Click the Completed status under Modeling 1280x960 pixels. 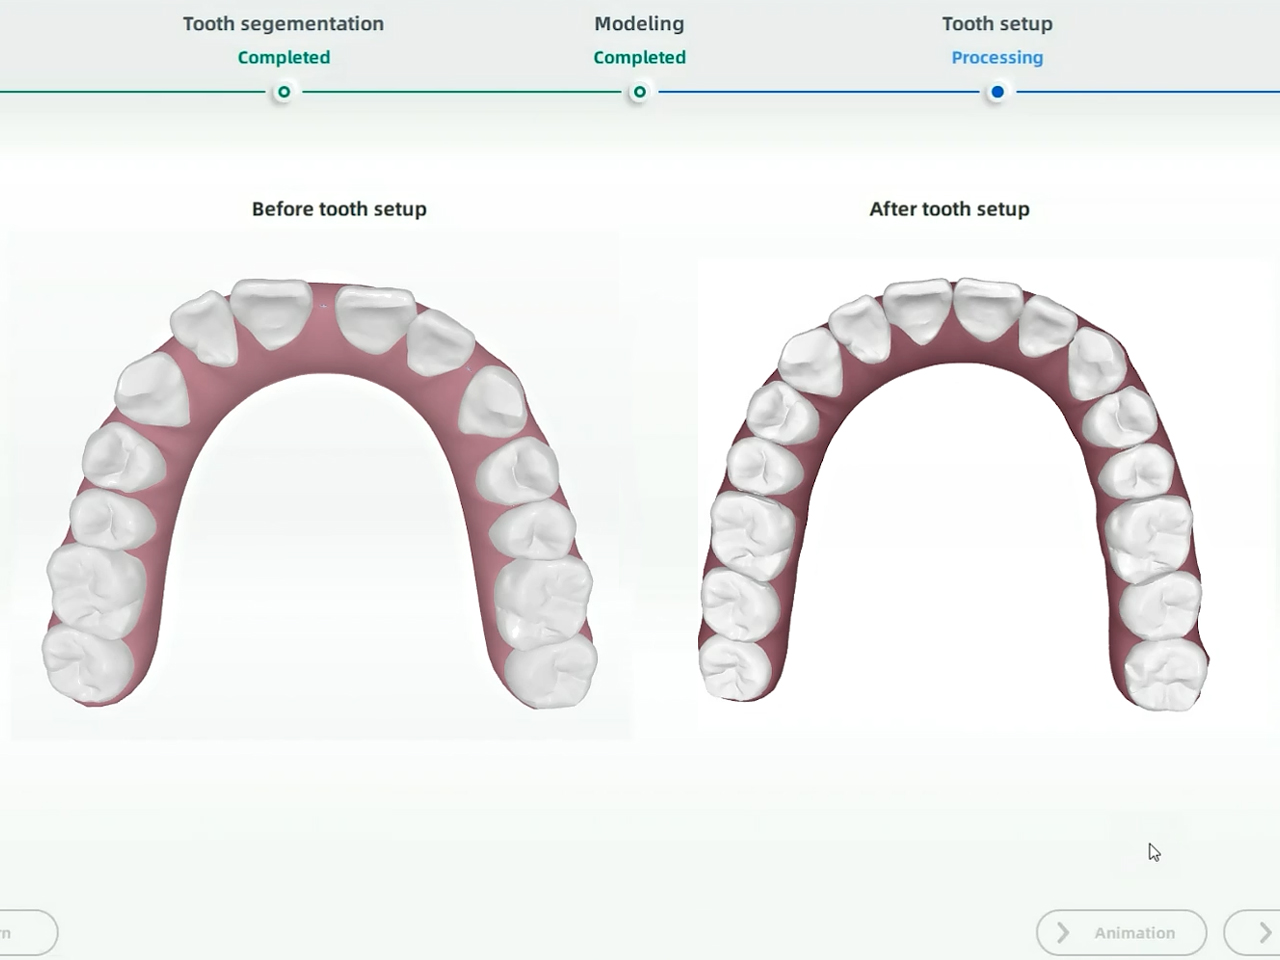pos(639,58)
